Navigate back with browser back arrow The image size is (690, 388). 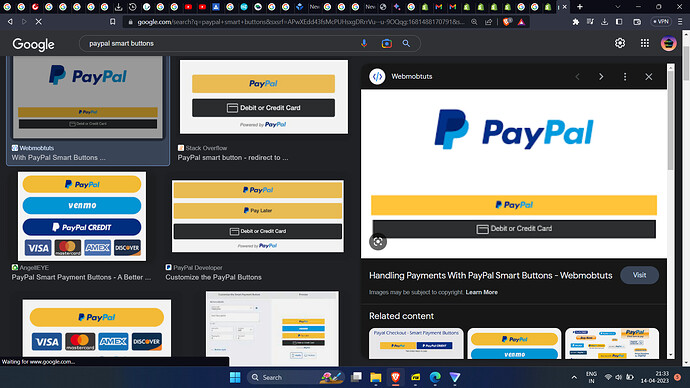coord(10,22)
